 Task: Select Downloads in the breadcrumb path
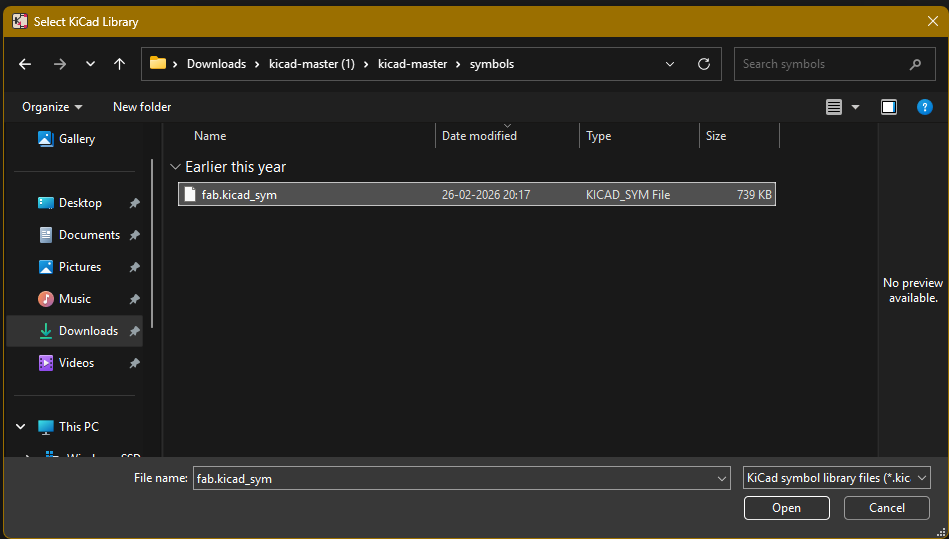216,64
